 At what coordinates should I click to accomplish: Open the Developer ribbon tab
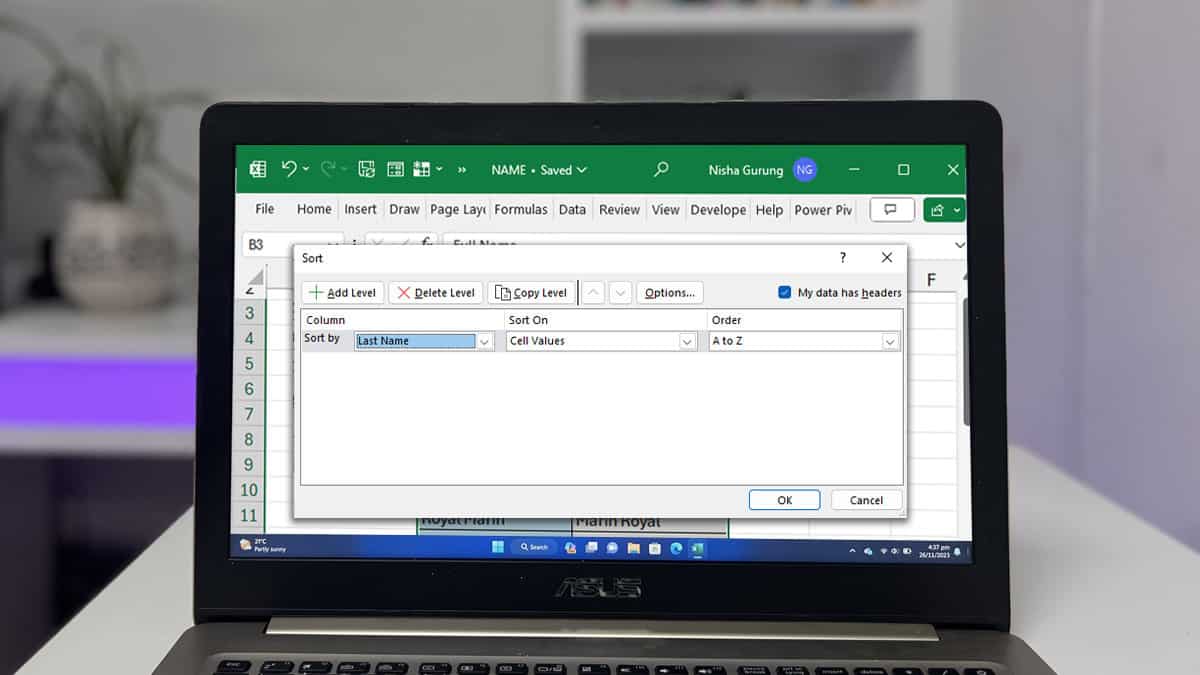click(x=718, y=209)
